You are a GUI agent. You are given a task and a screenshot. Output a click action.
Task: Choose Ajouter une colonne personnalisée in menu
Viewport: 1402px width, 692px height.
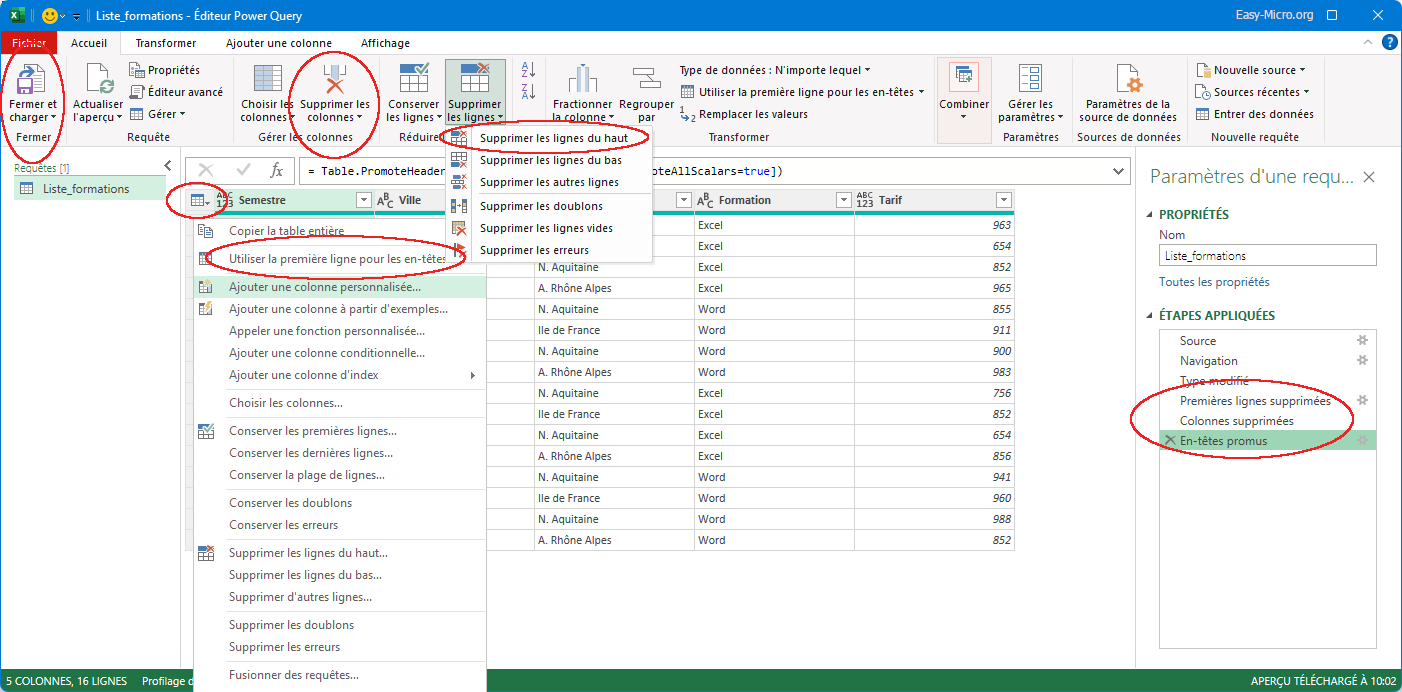pos(324,287)
